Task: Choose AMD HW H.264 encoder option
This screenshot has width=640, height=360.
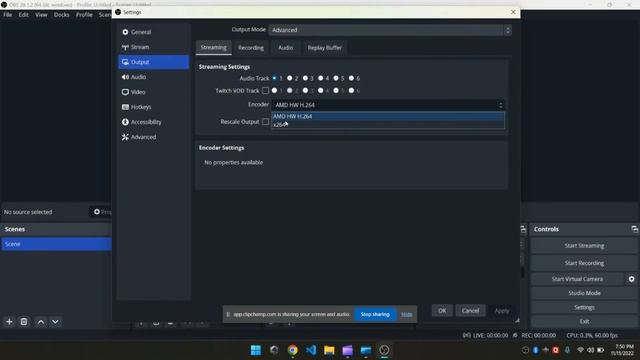Action: pyautogui.click(x=388, y=116)
